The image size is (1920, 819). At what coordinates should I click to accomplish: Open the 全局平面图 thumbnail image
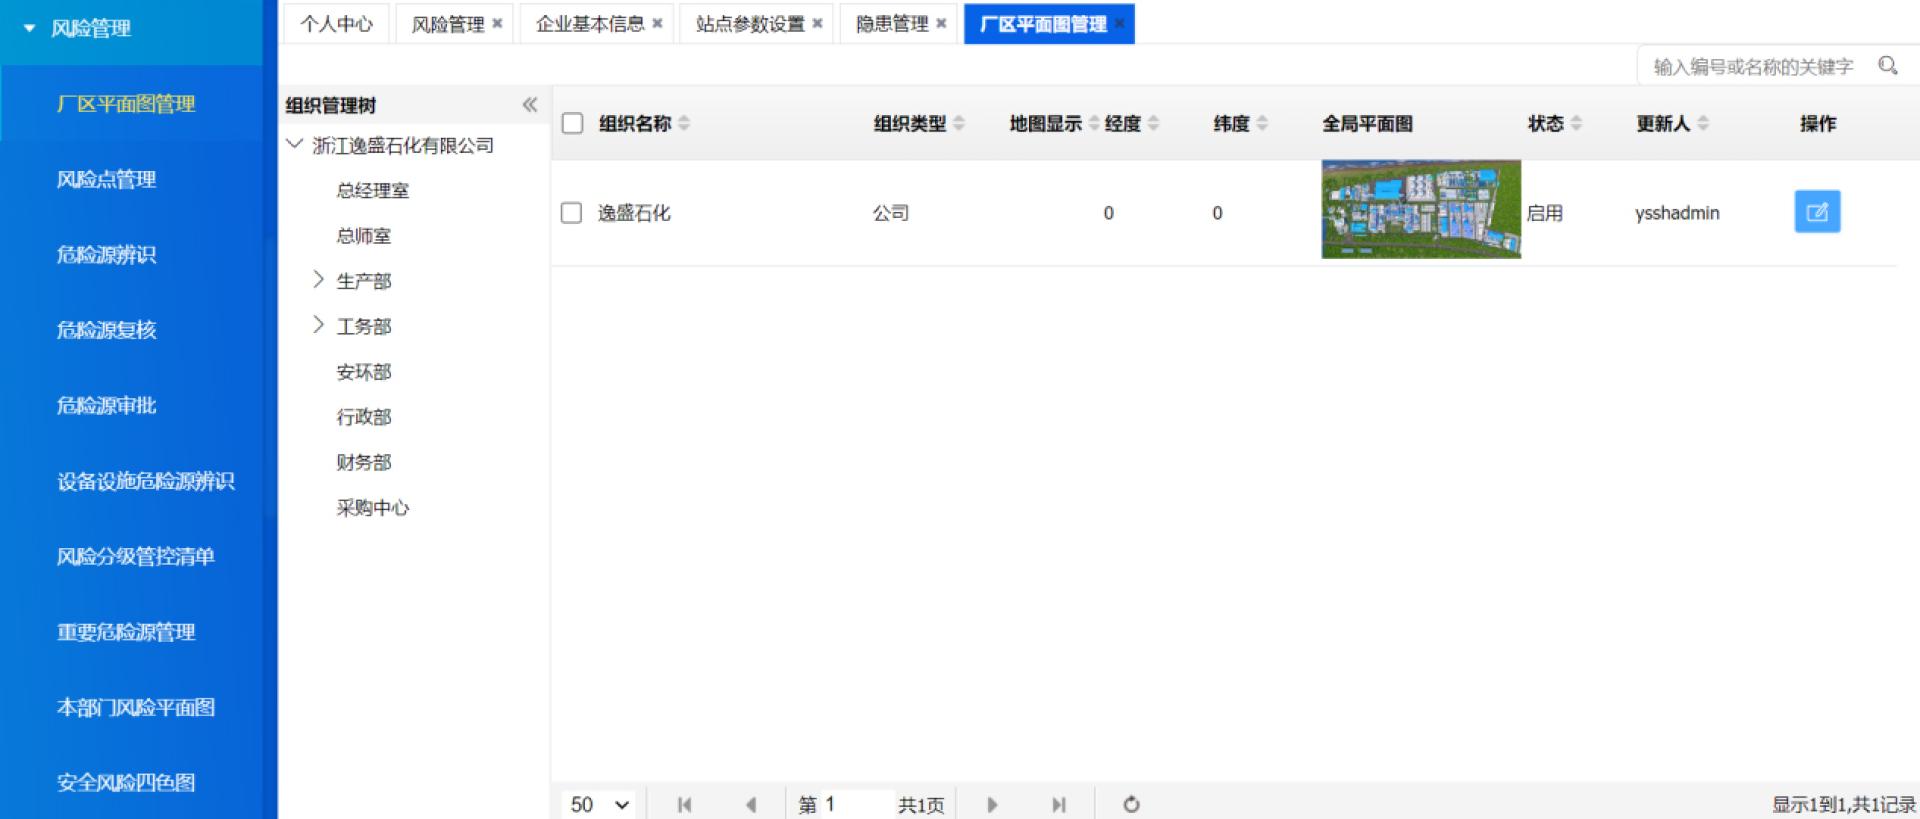coord(1420,209)
